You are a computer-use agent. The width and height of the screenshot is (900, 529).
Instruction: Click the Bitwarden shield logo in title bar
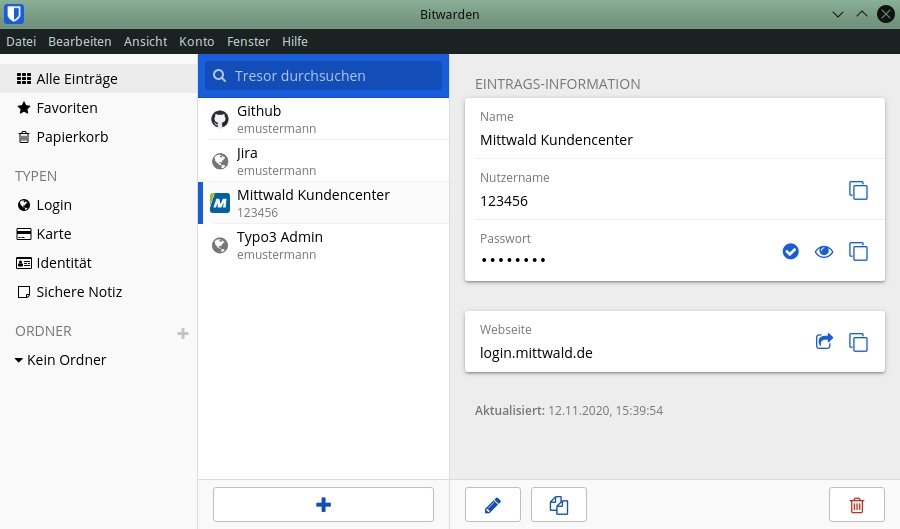coord(14,14)
